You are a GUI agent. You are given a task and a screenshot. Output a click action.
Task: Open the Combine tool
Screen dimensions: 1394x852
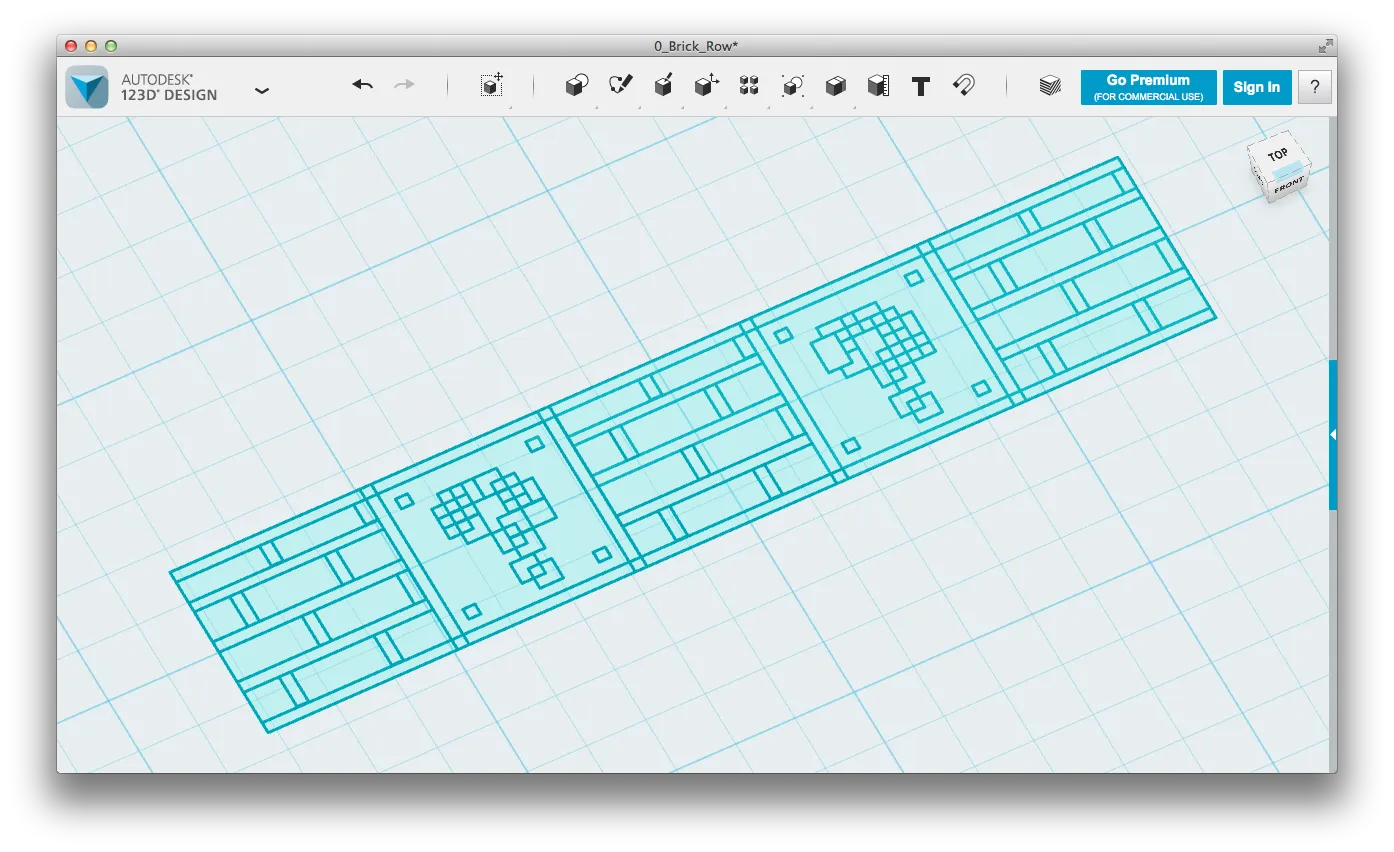coord(835,86)
